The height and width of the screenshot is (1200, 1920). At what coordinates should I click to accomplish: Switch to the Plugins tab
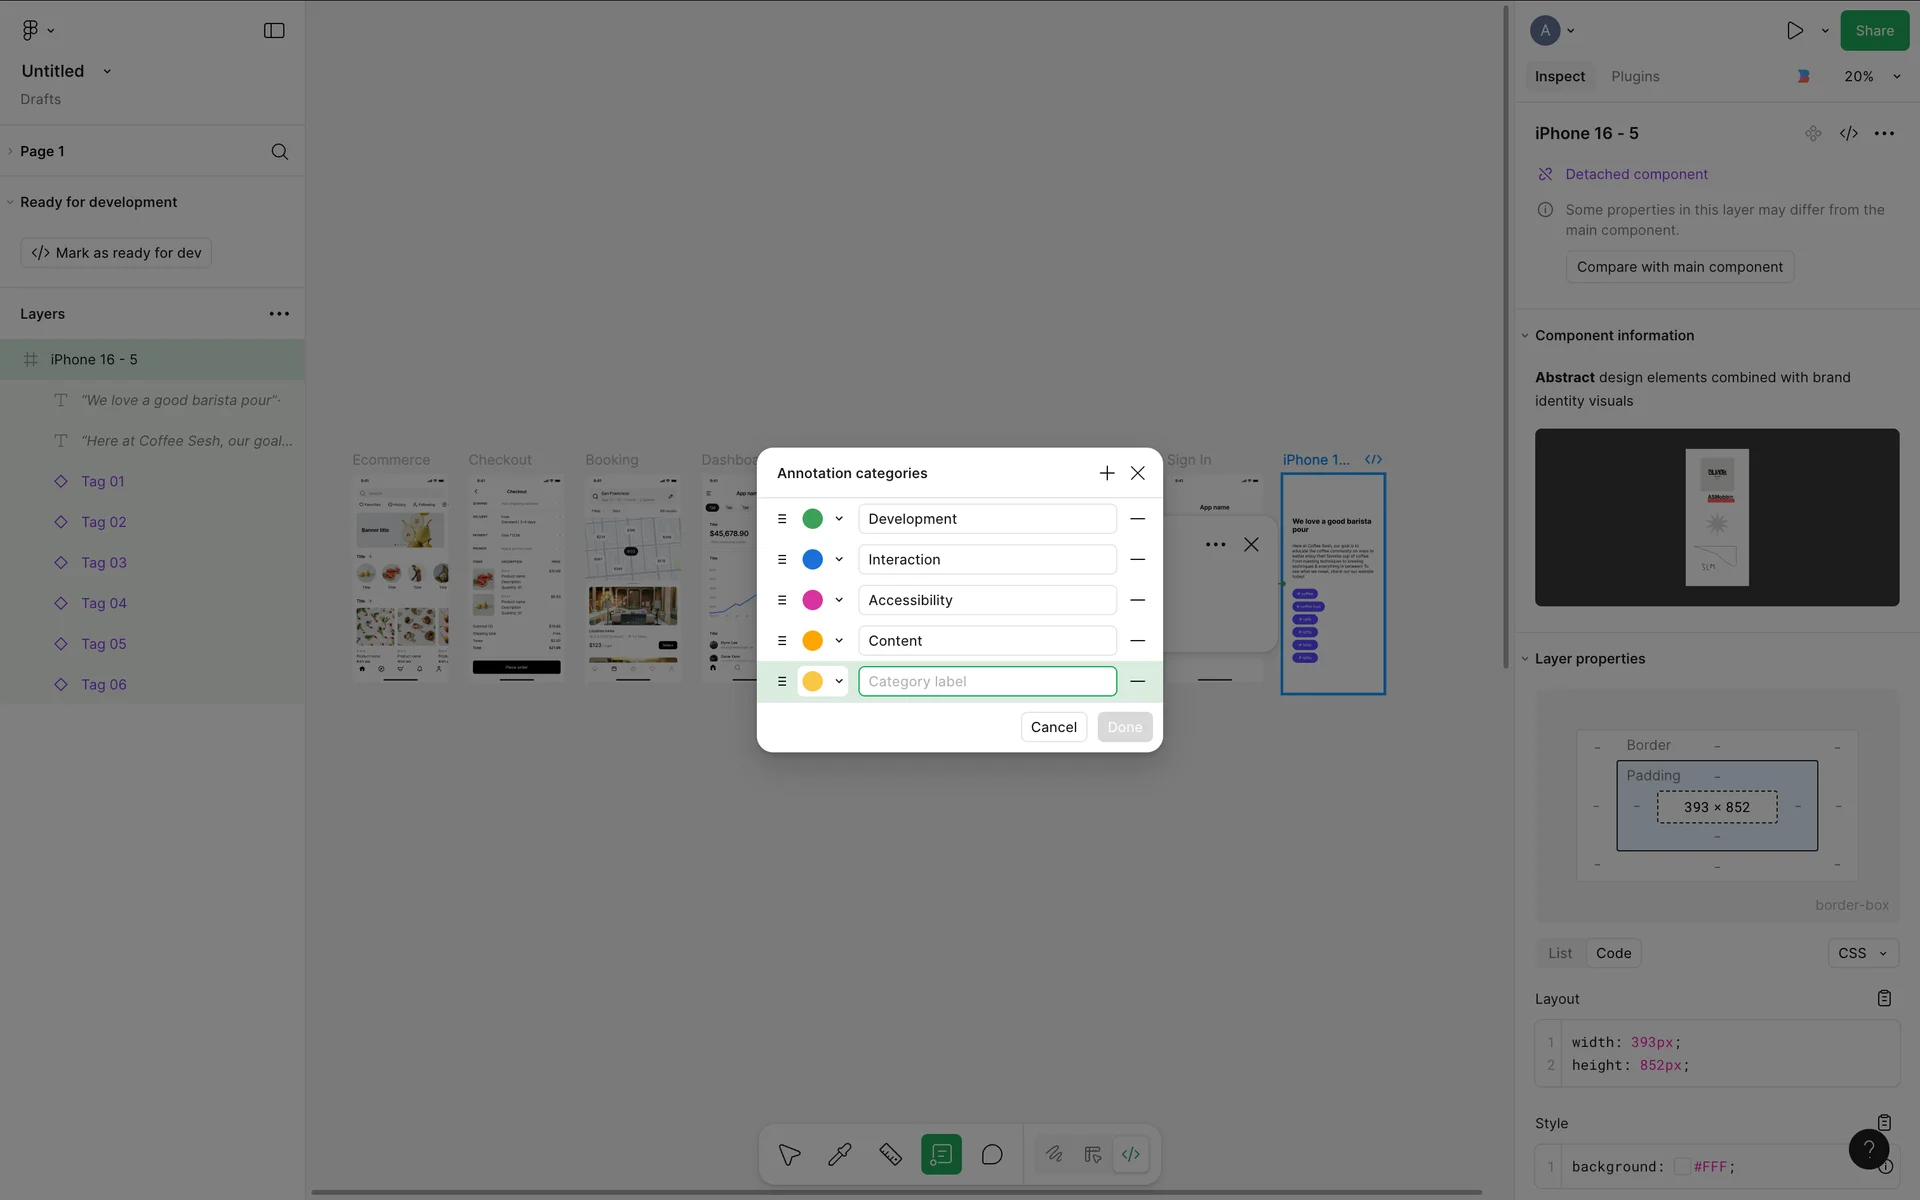click(x=1635, y=76)
